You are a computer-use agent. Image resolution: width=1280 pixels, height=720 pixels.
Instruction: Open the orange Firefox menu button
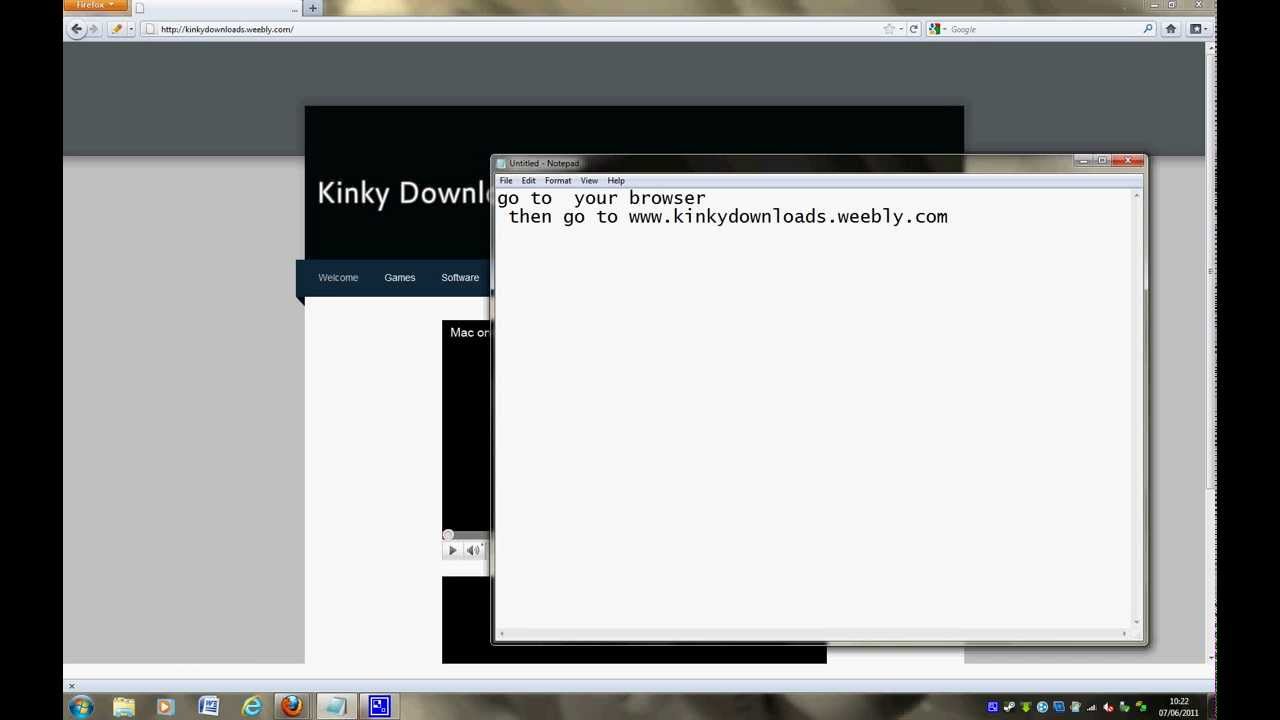95,5
